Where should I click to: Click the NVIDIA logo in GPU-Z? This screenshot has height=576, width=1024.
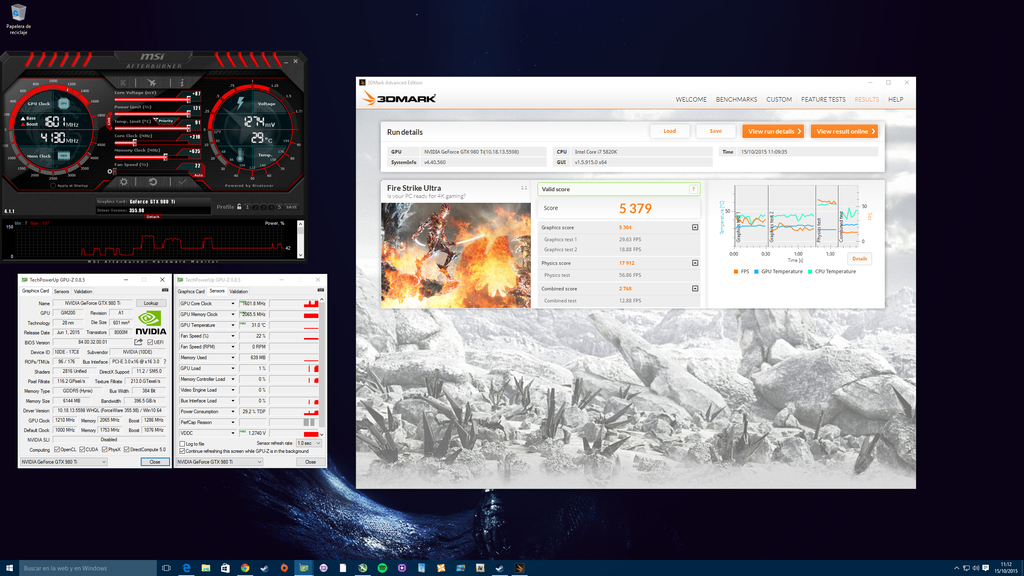(150, 322)
